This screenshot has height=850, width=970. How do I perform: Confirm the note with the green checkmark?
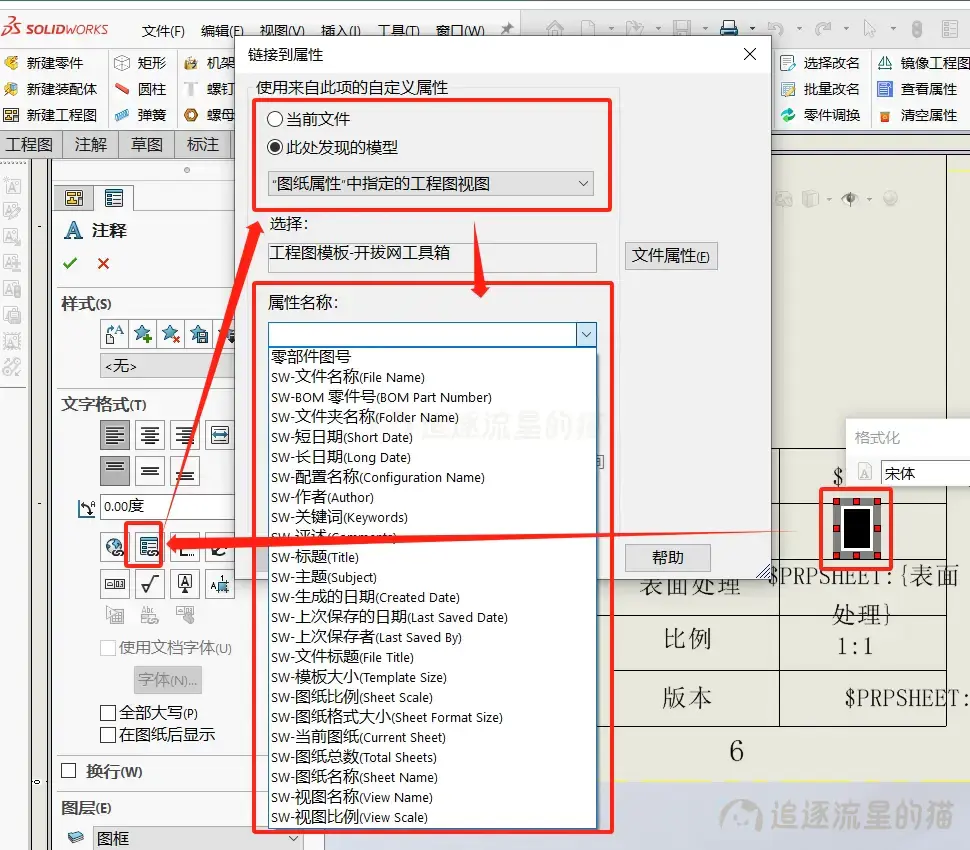[70, 265]
